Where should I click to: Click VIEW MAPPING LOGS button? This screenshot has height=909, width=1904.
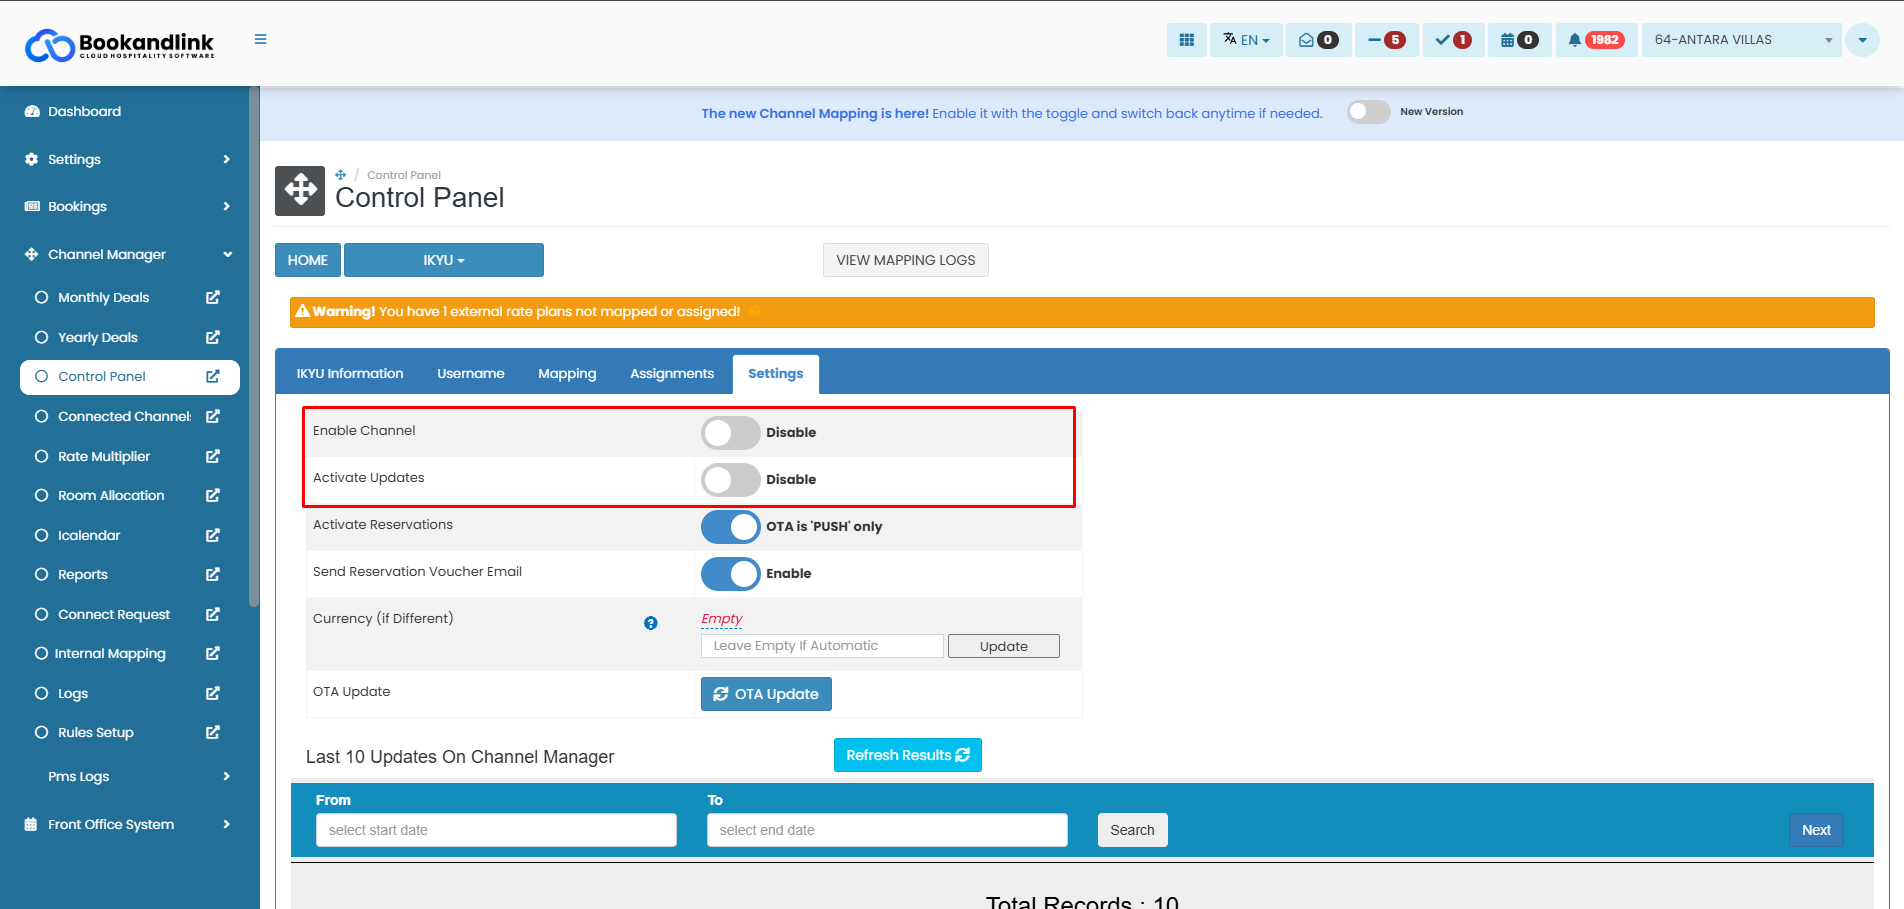906,260
